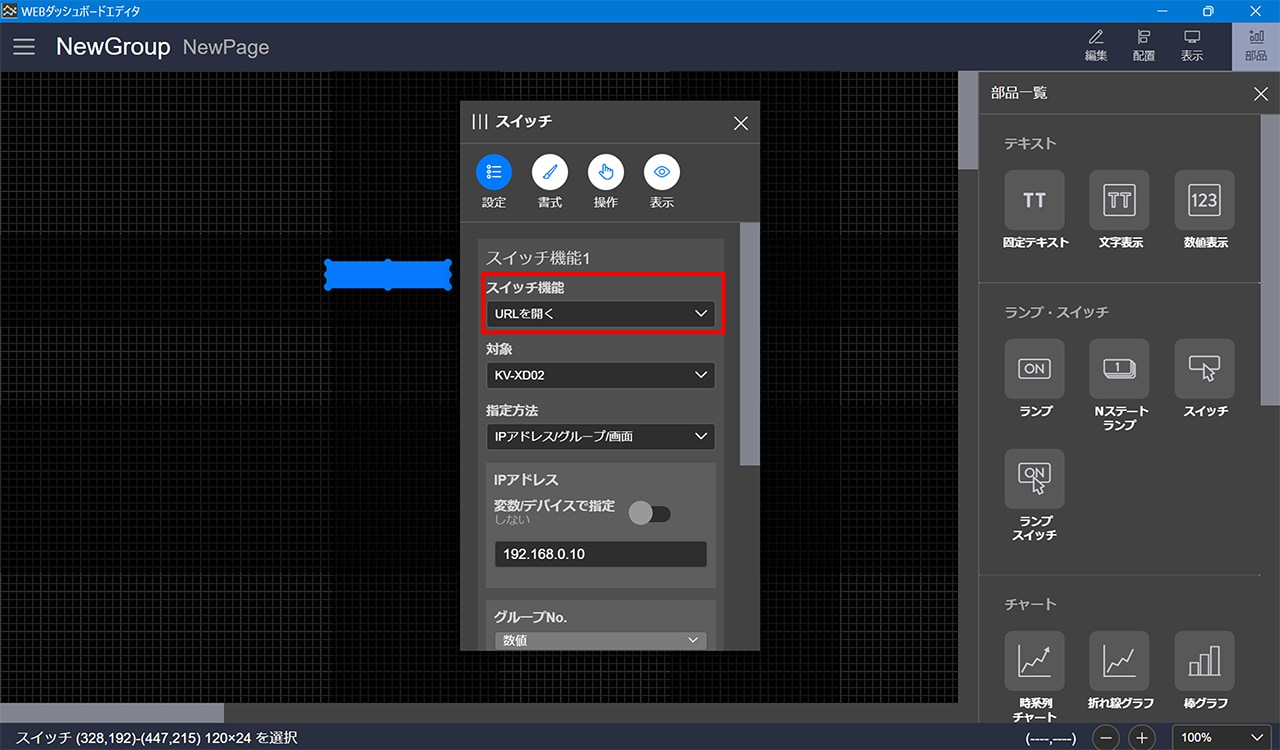This screenshot has width=1280, height=750.
Task: Click the IP address input field
Action: pyautogui.click(x=600, y=554)
